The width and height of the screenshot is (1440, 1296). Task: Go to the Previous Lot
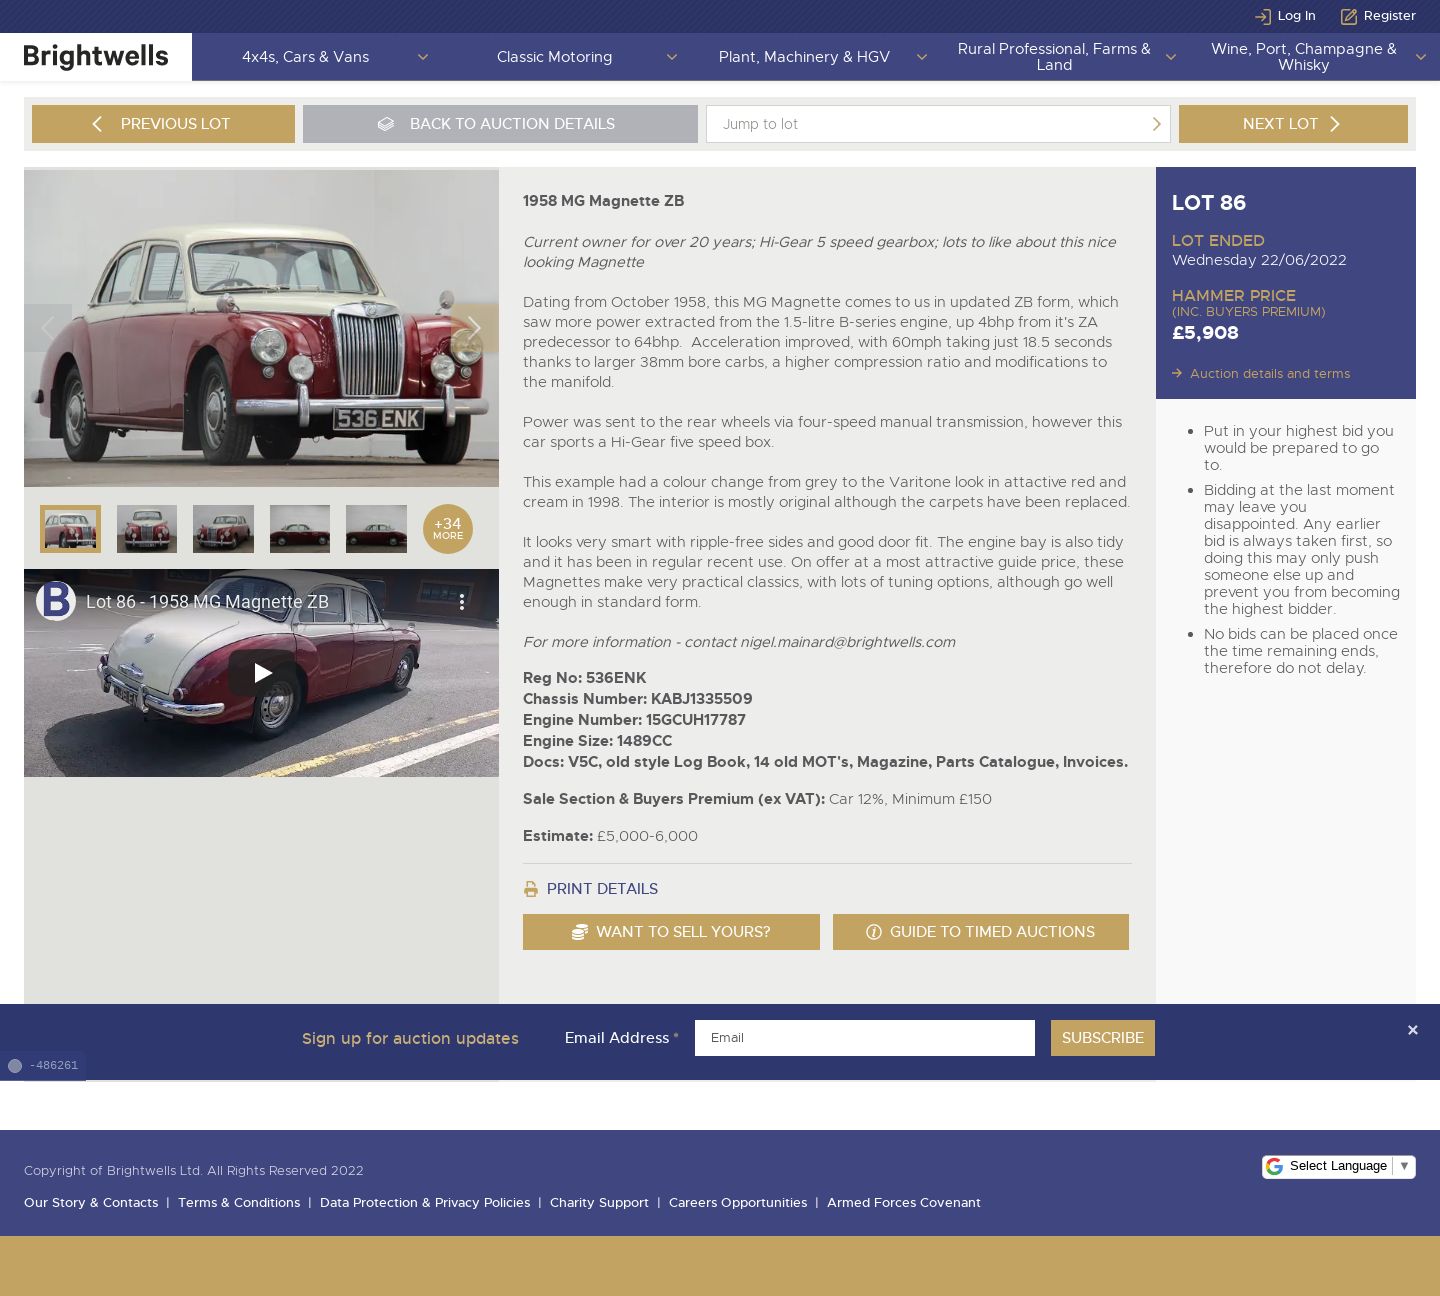163,124
